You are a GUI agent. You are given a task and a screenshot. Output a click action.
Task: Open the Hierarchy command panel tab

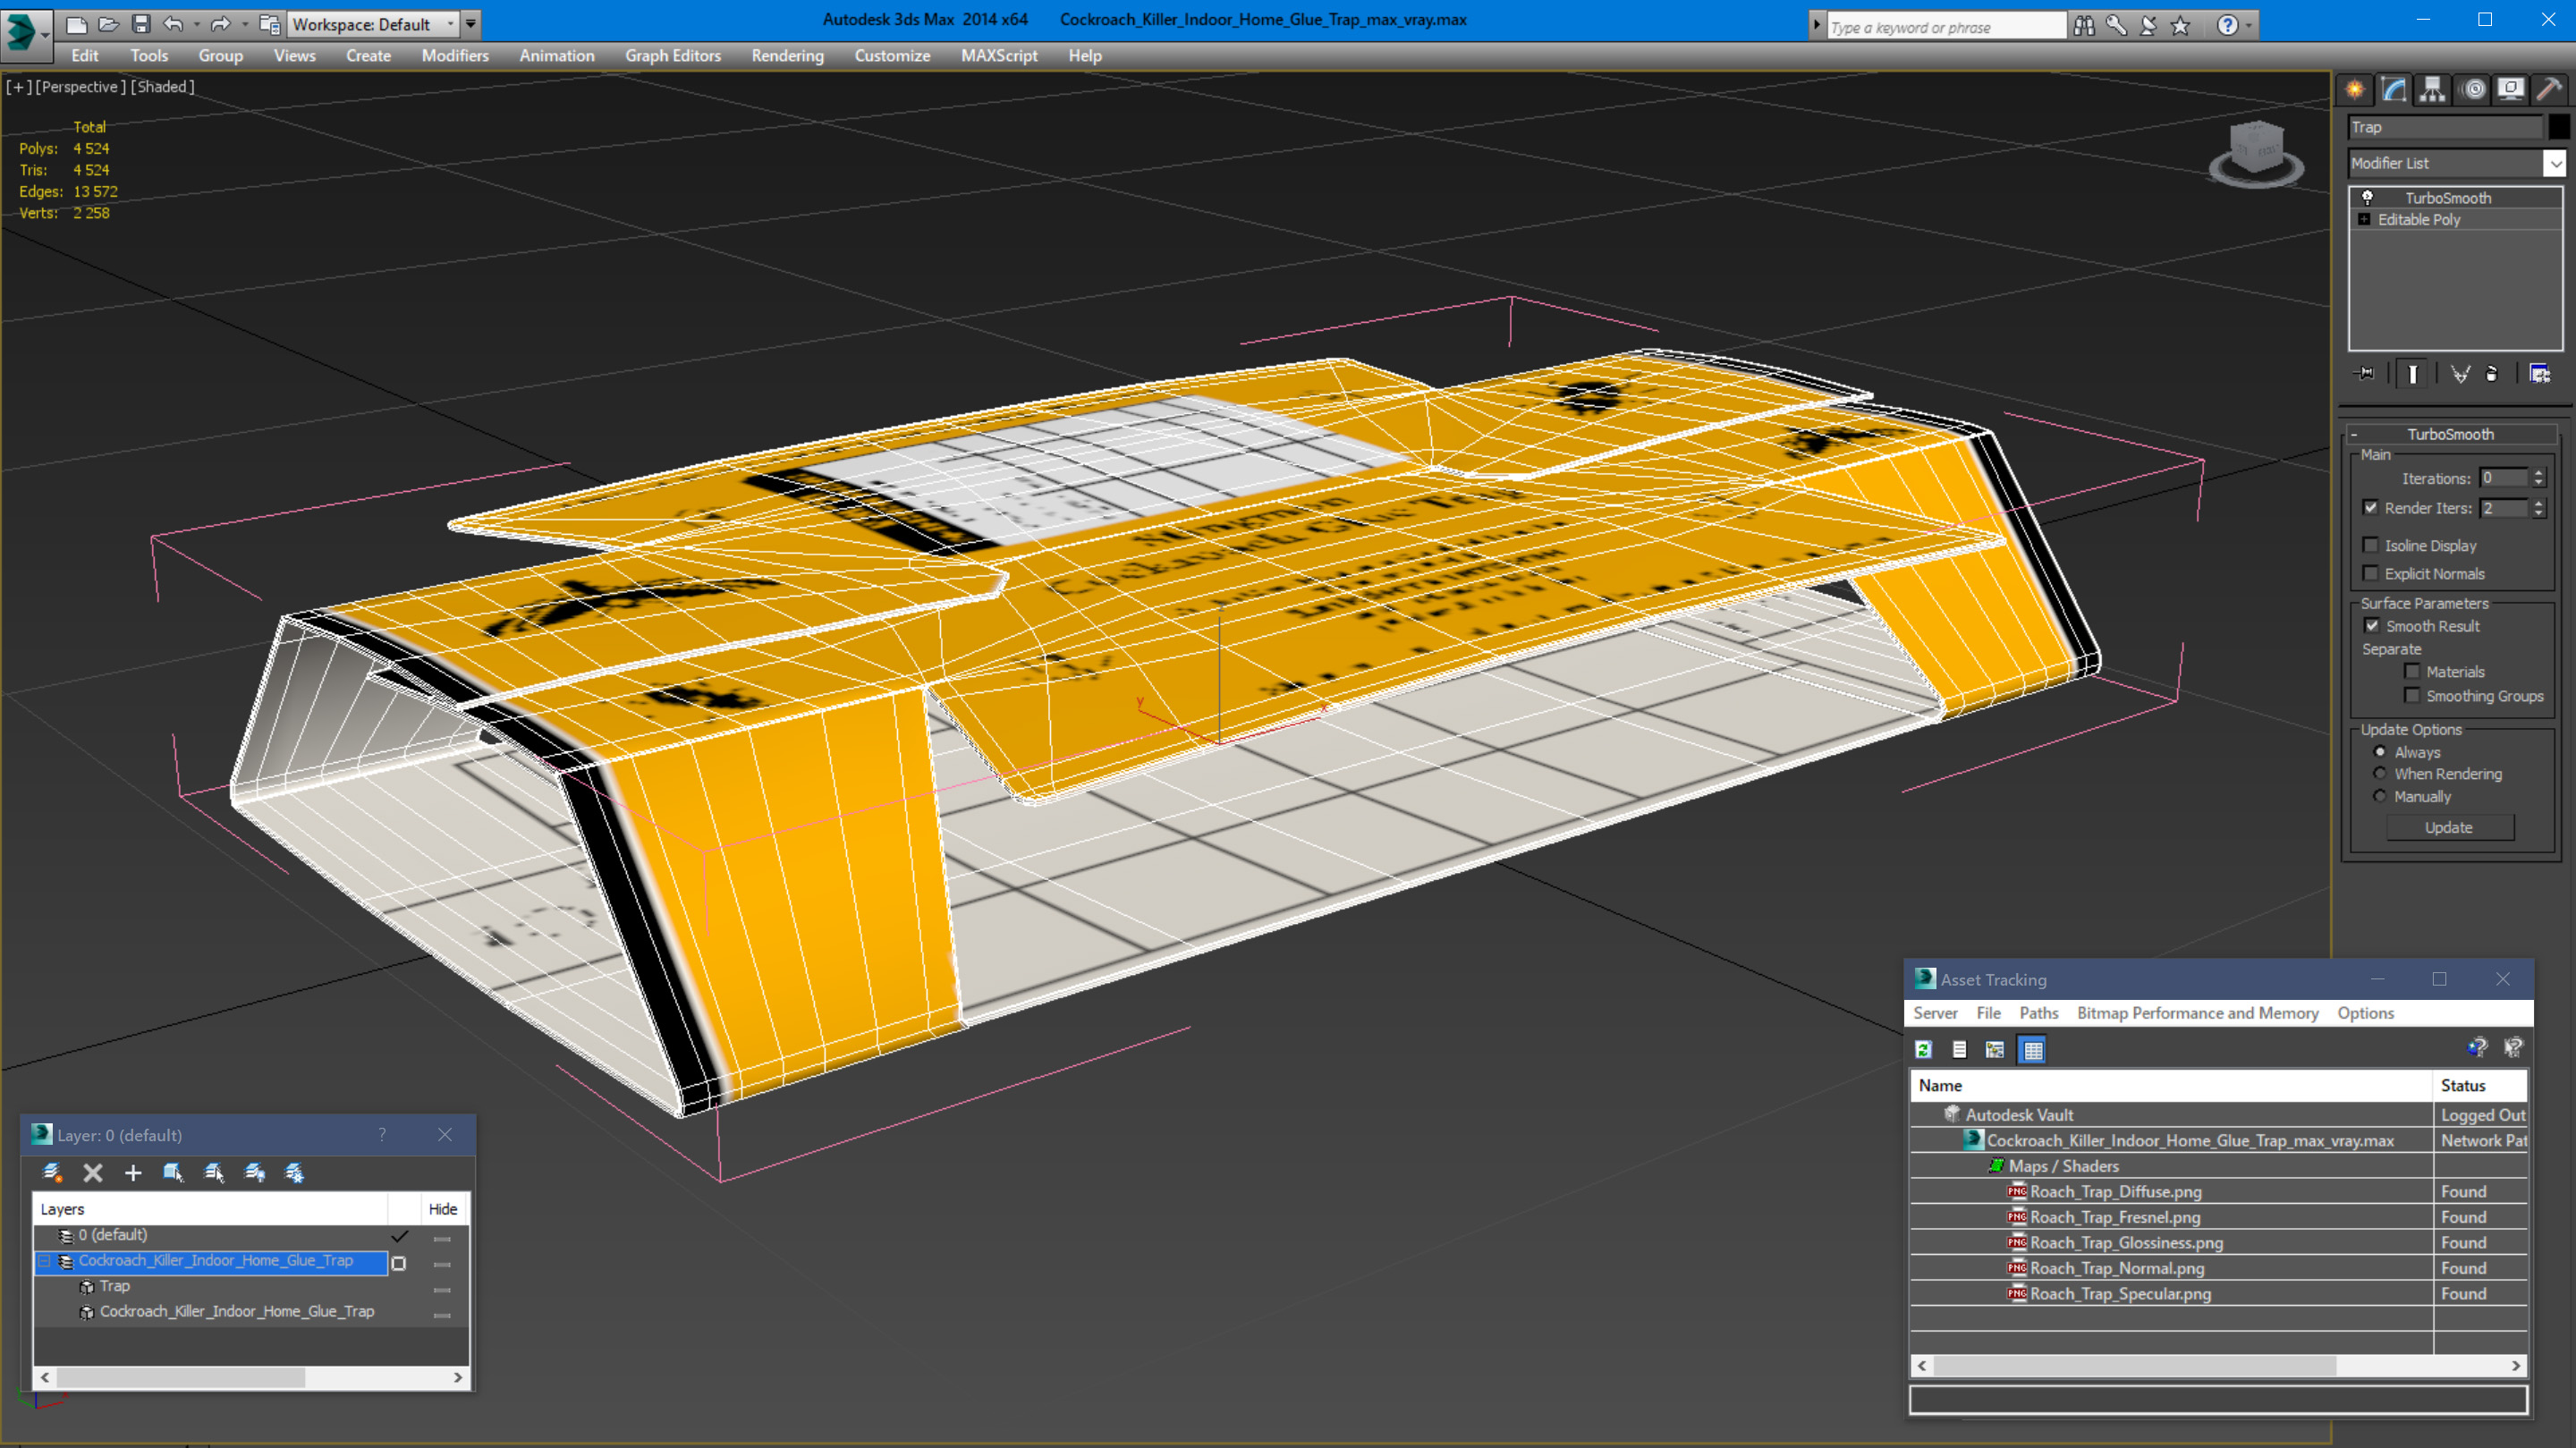pyautogui.click(x=2433, y=90)
